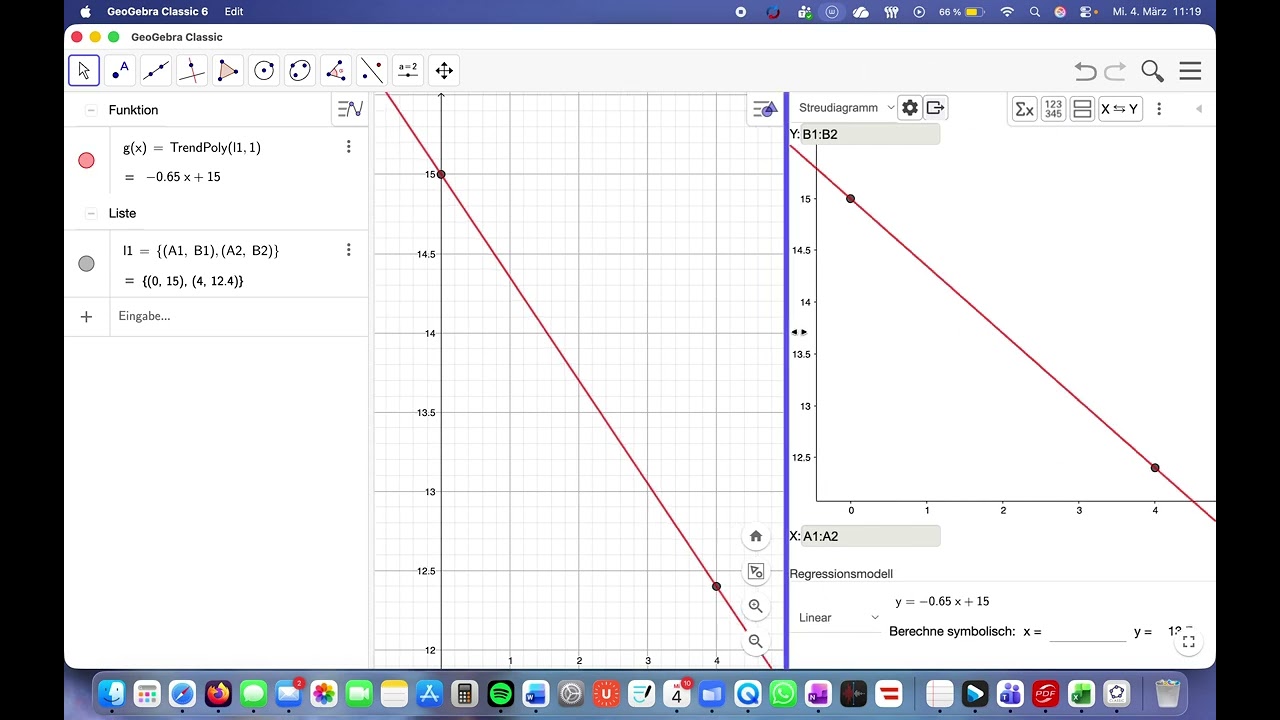Open the Edit menu in the menu bar

(234, 12)
